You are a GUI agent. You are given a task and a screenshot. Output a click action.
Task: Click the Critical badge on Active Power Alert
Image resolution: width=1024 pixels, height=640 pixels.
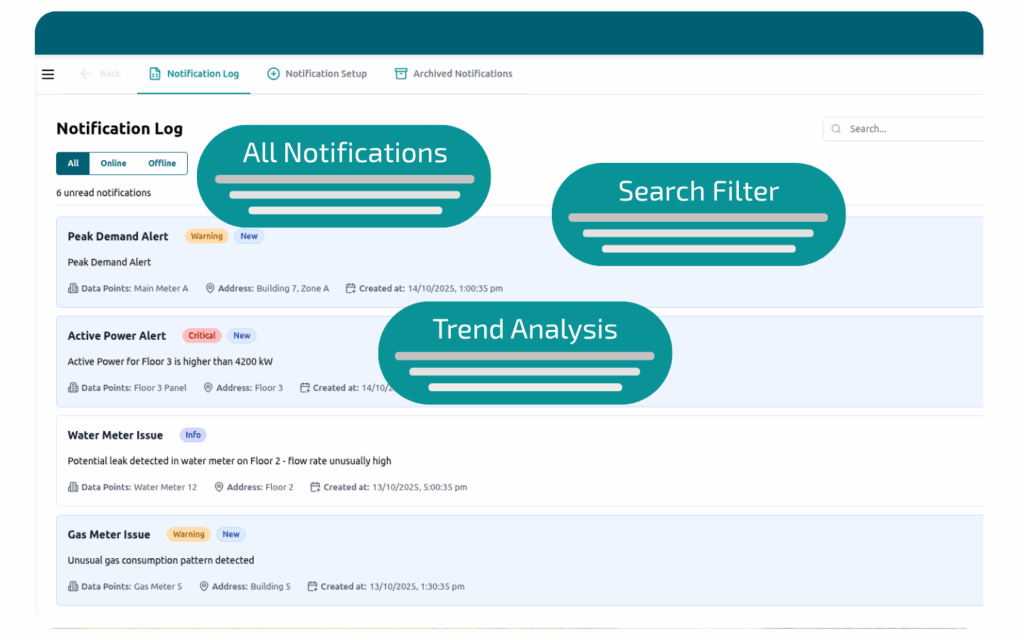click(x=201, y=336)
